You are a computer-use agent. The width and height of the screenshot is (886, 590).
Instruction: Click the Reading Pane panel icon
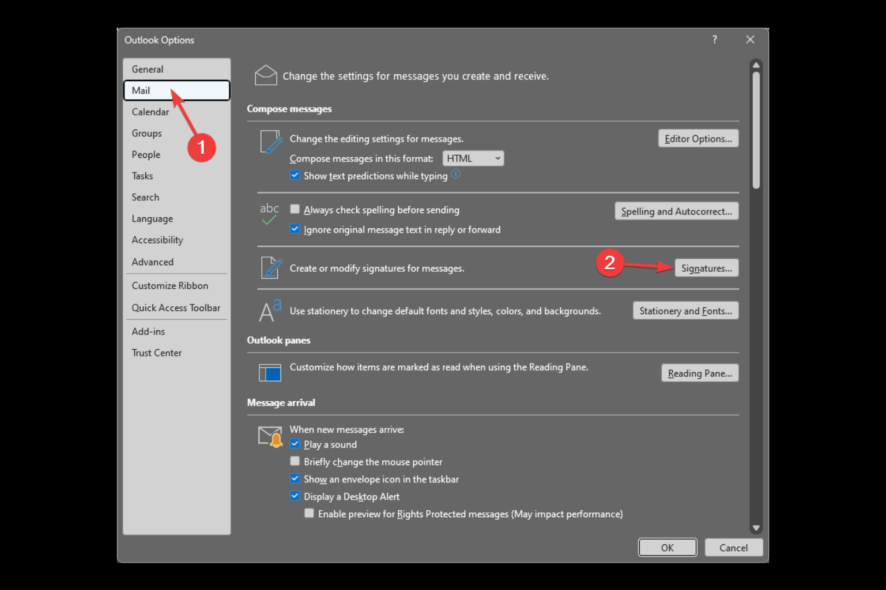click(268, 371)
